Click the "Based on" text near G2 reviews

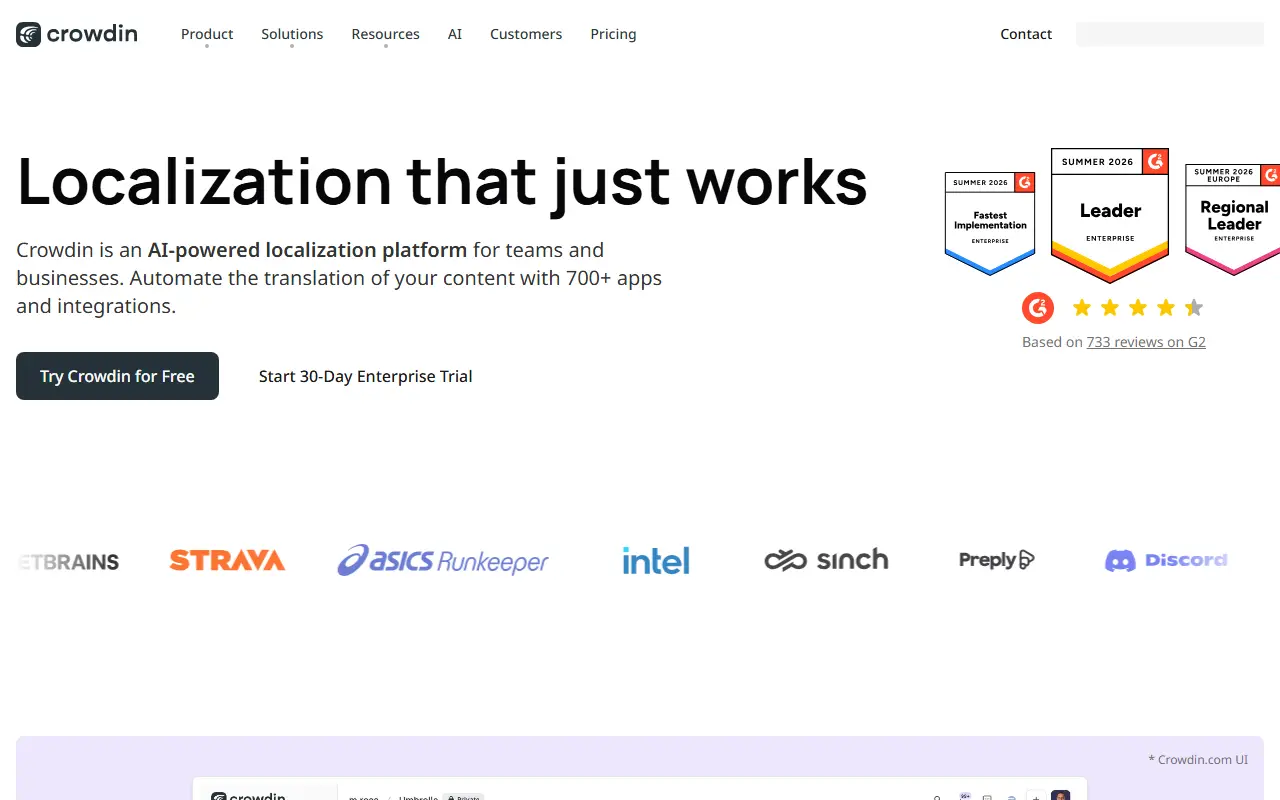(1052, 342)
